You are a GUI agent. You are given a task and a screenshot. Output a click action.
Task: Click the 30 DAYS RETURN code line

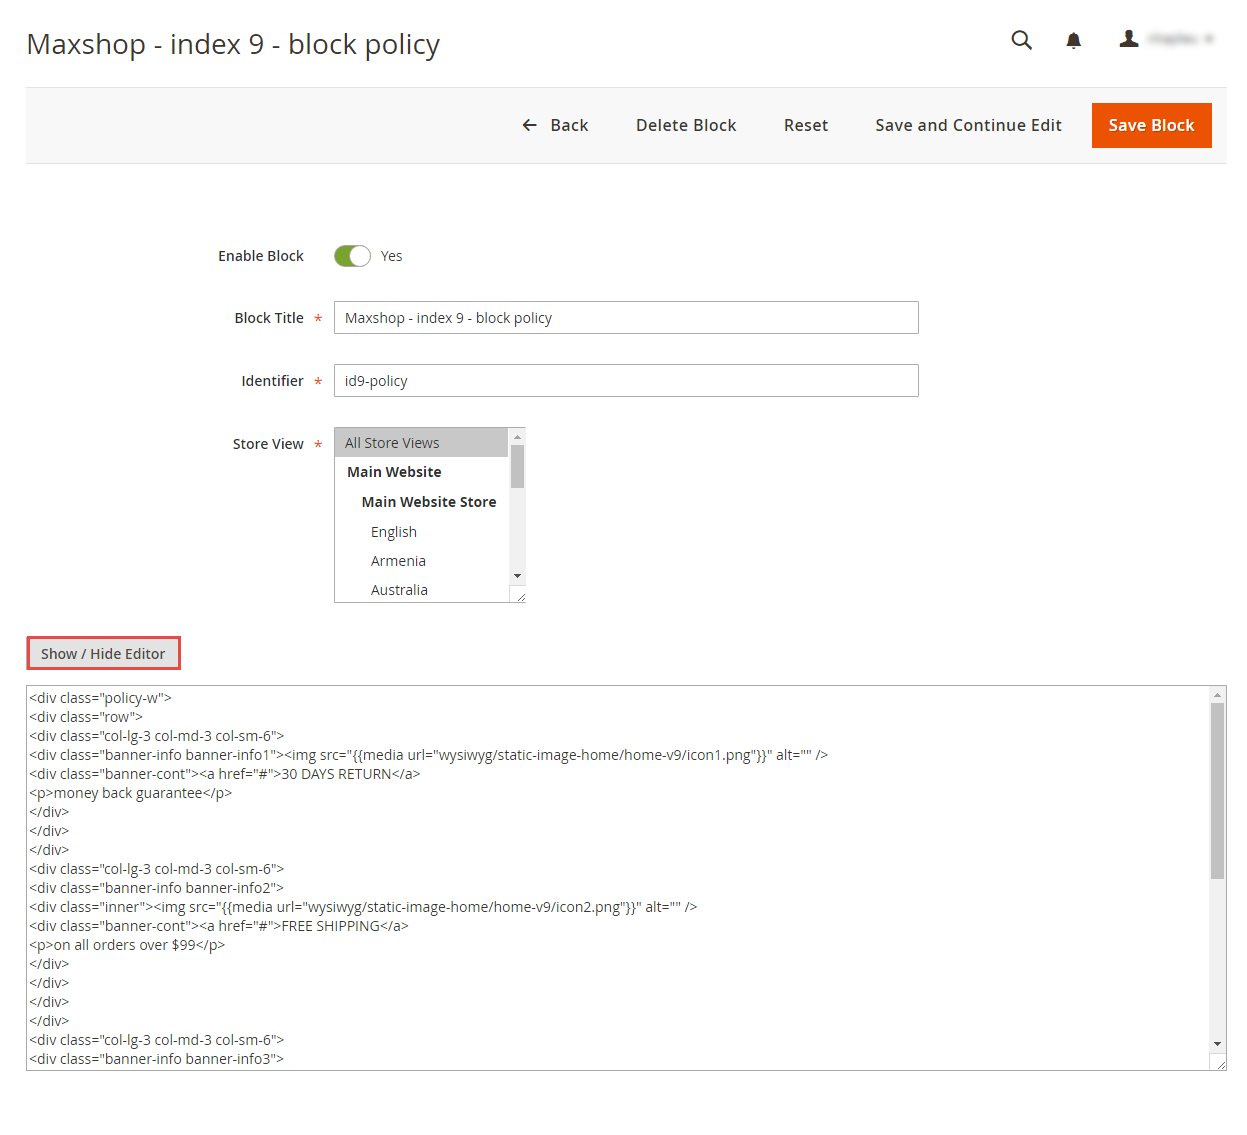coord(225,774)
